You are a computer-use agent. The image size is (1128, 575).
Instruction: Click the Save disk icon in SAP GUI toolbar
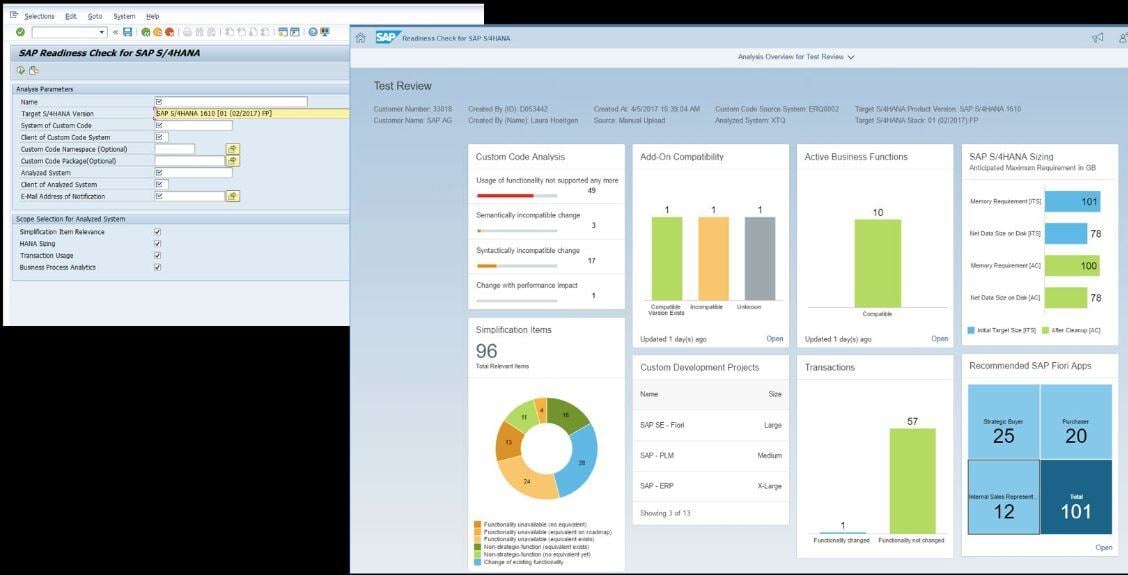(x=127, y=32)
